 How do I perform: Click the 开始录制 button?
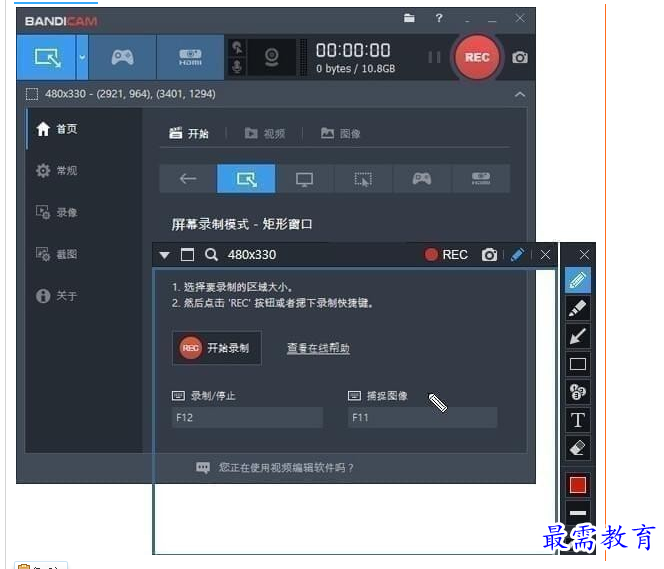pos(217,348)
